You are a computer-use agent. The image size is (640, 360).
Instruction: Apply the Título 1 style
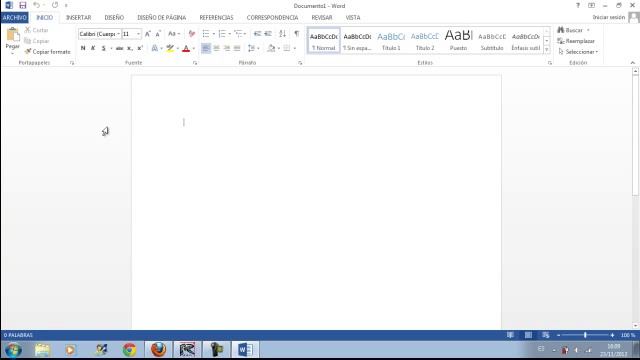(391, 41)
